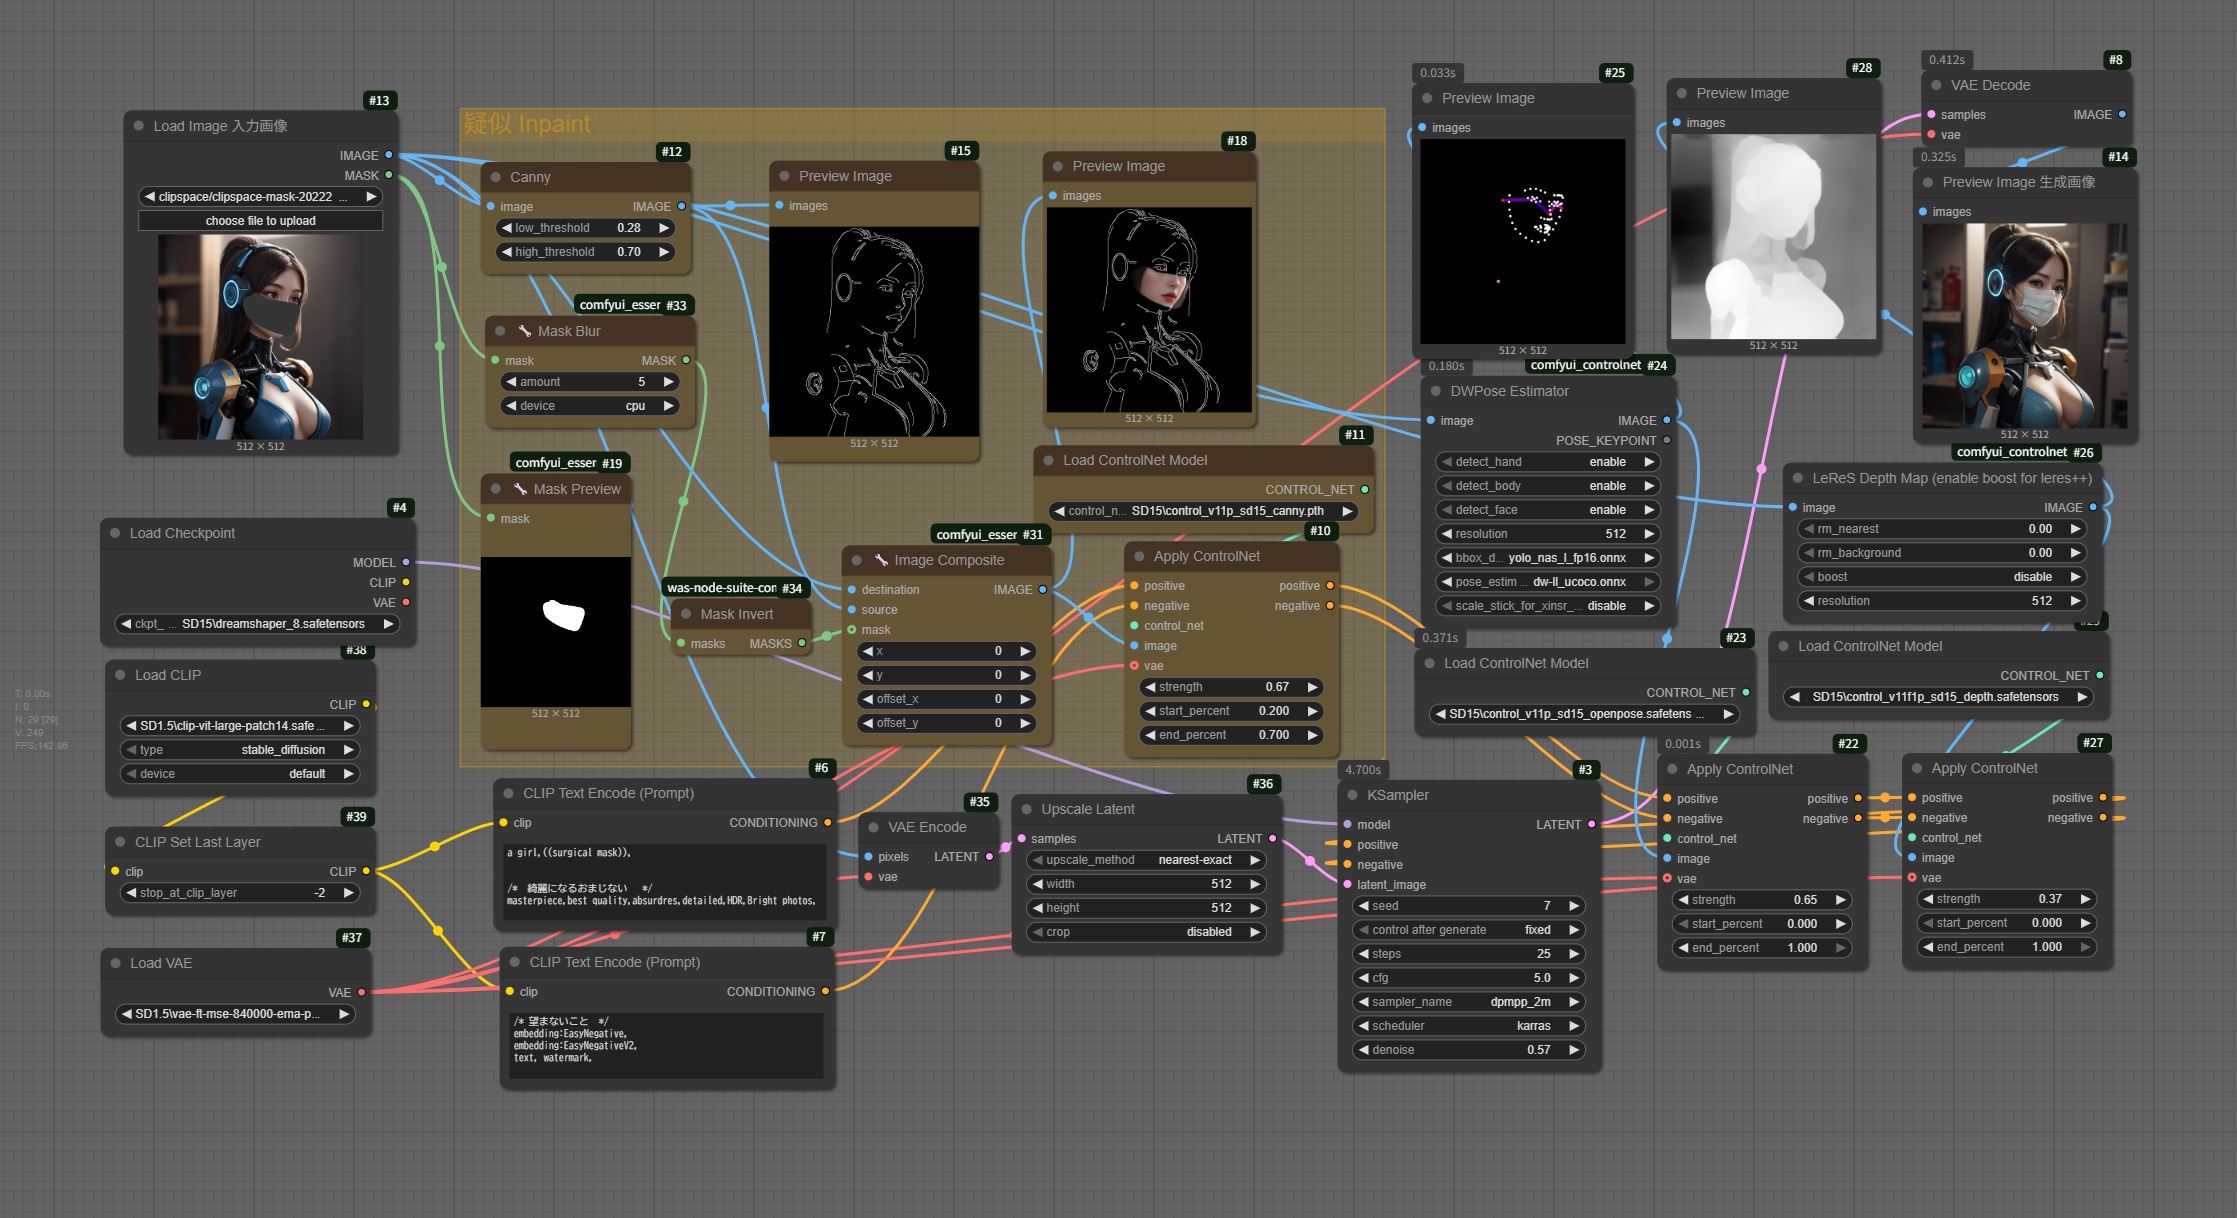Click the 疑似 Inpaint group title
Viewport: 2237px width, 1218px height.
(528, 124)
